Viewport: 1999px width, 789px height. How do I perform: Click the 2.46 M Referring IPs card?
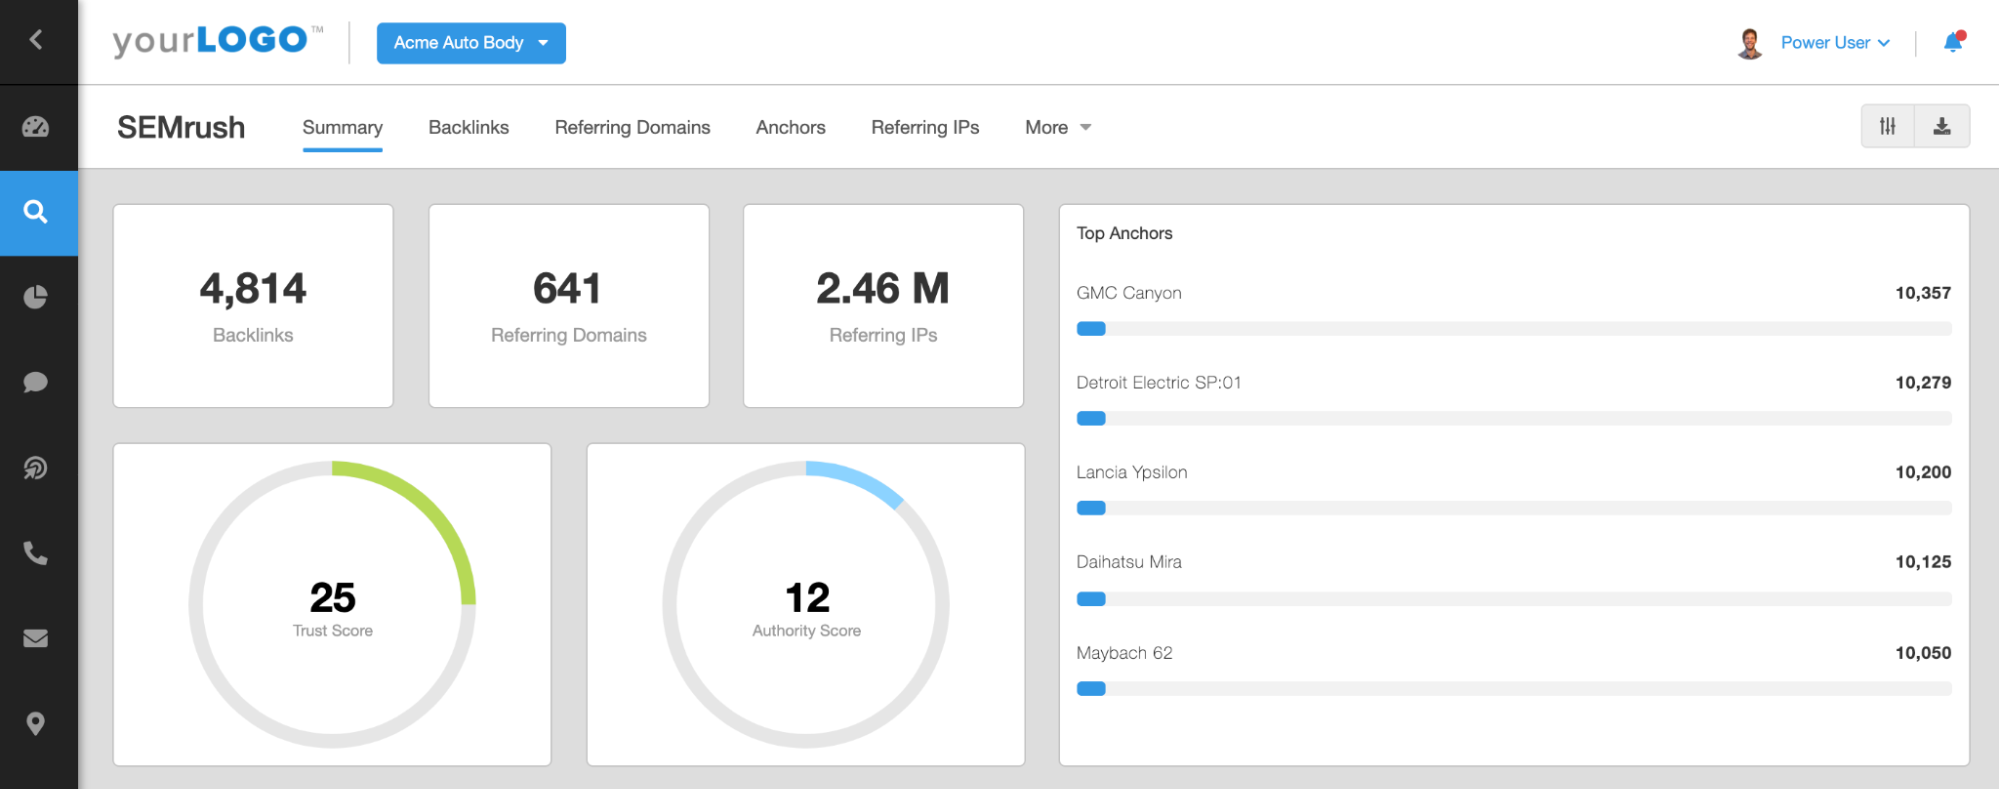coord(883,306)
